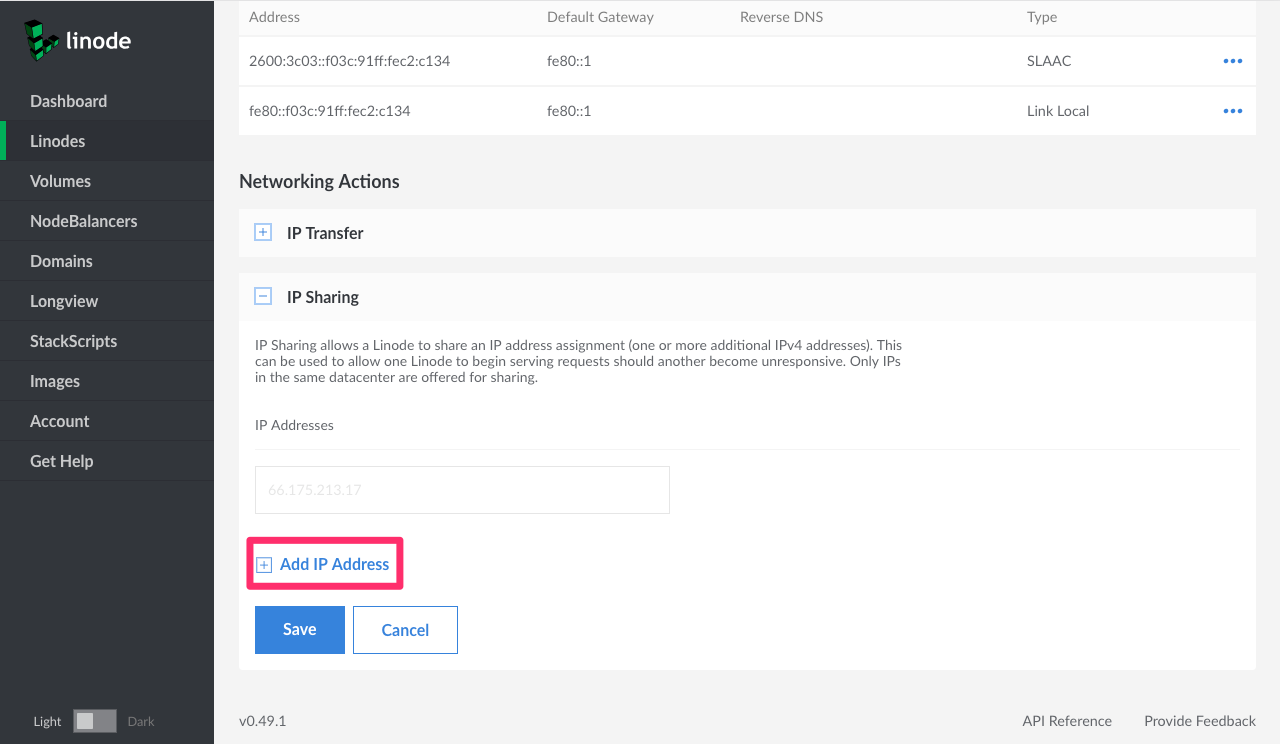Viewport: 1280px width, 744px height.
Task: Navigate to Domains page
Action: [x=61, y=261]
